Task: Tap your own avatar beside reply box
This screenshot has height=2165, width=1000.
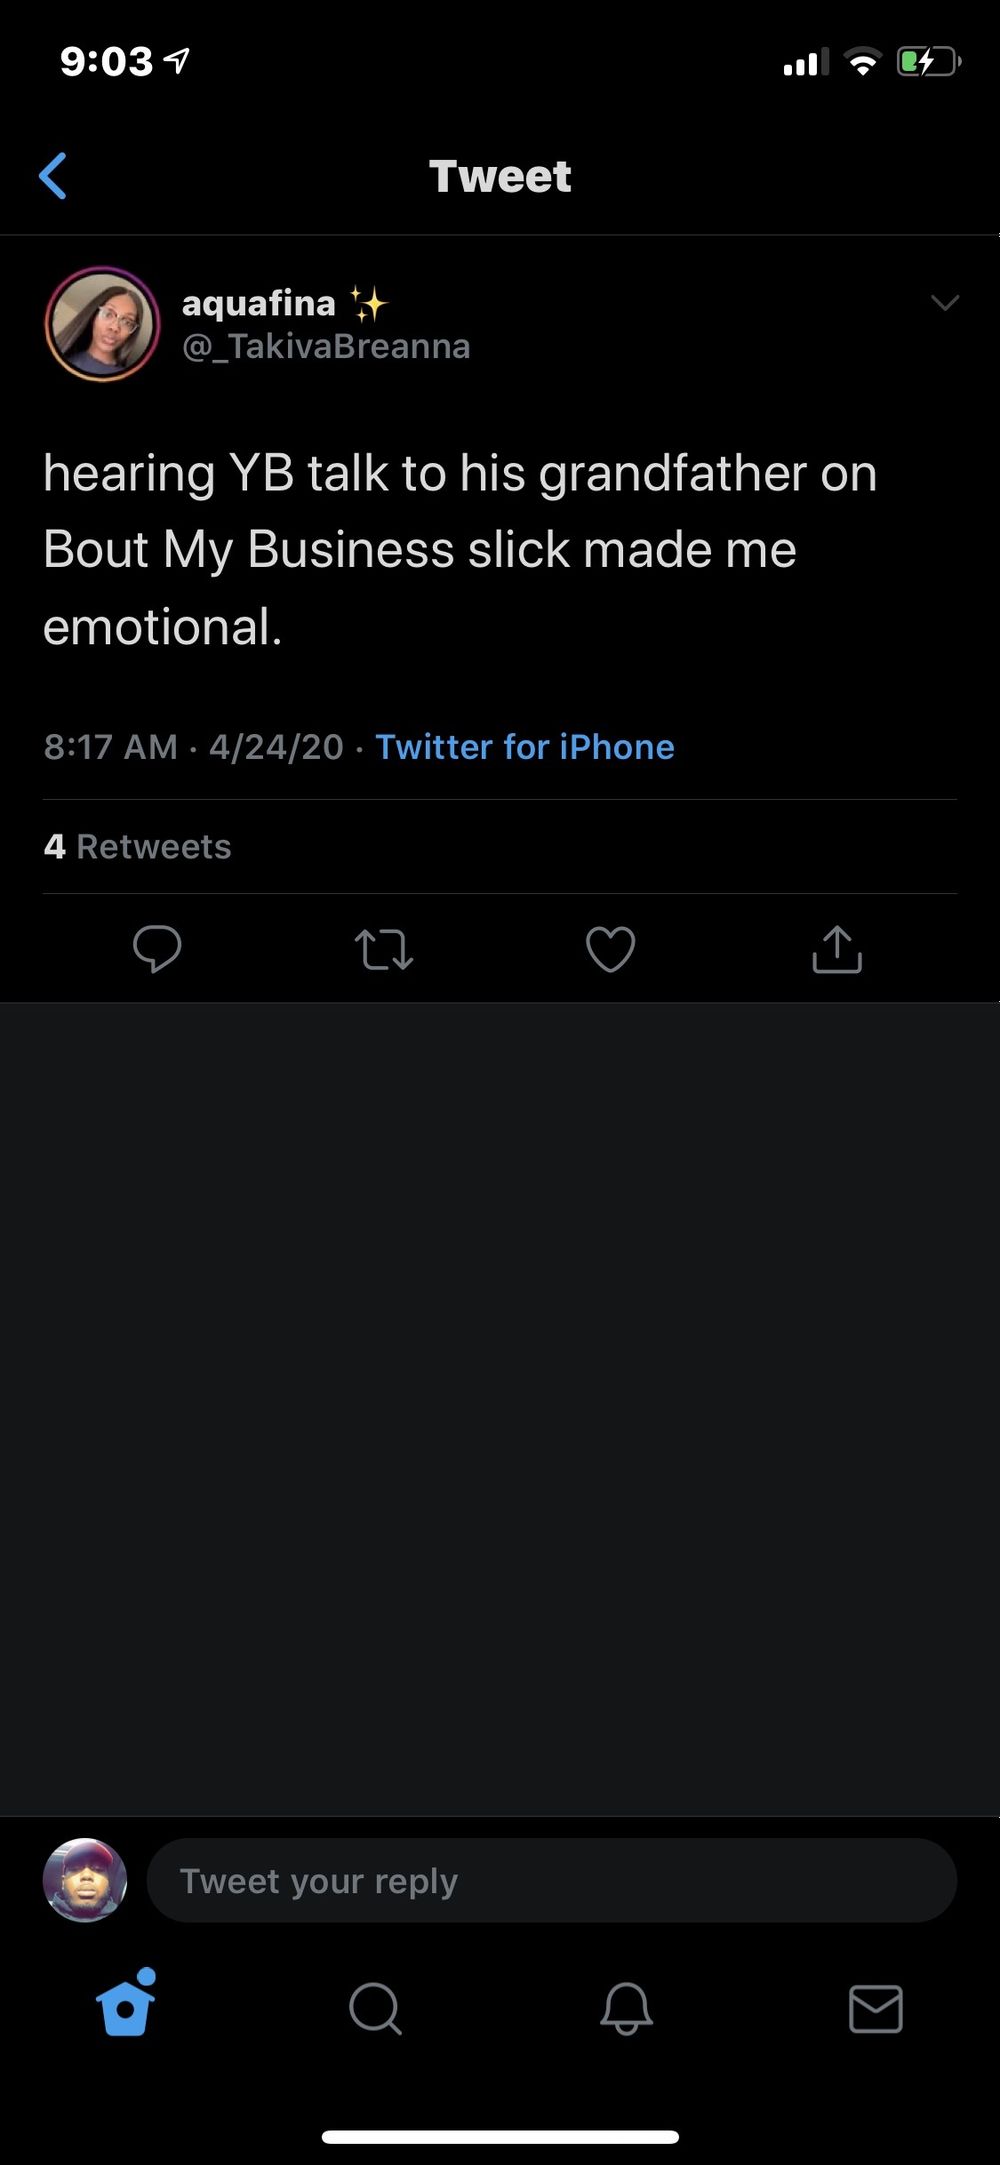Action: point(85,1880)
